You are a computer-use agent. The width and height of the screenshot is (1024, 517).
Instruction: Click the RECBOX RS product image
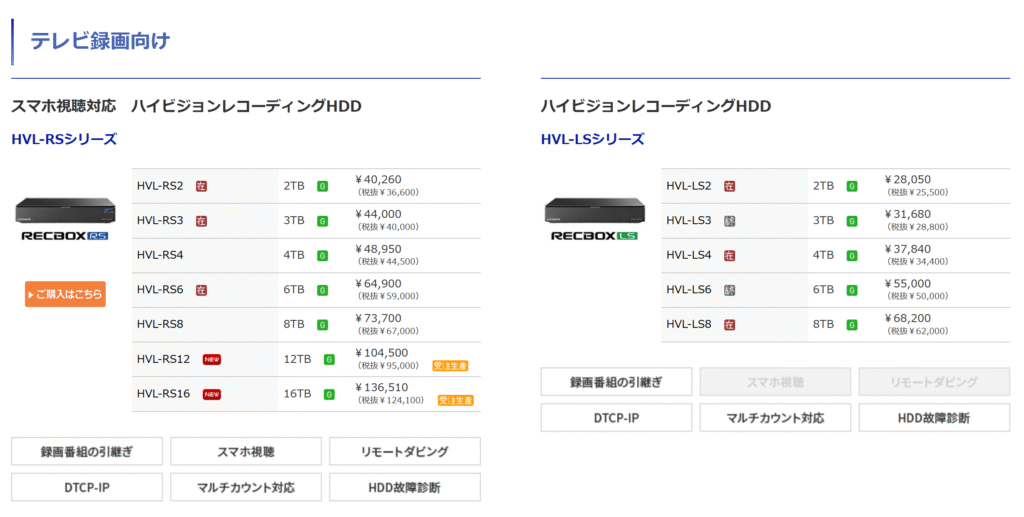(65, 219)
